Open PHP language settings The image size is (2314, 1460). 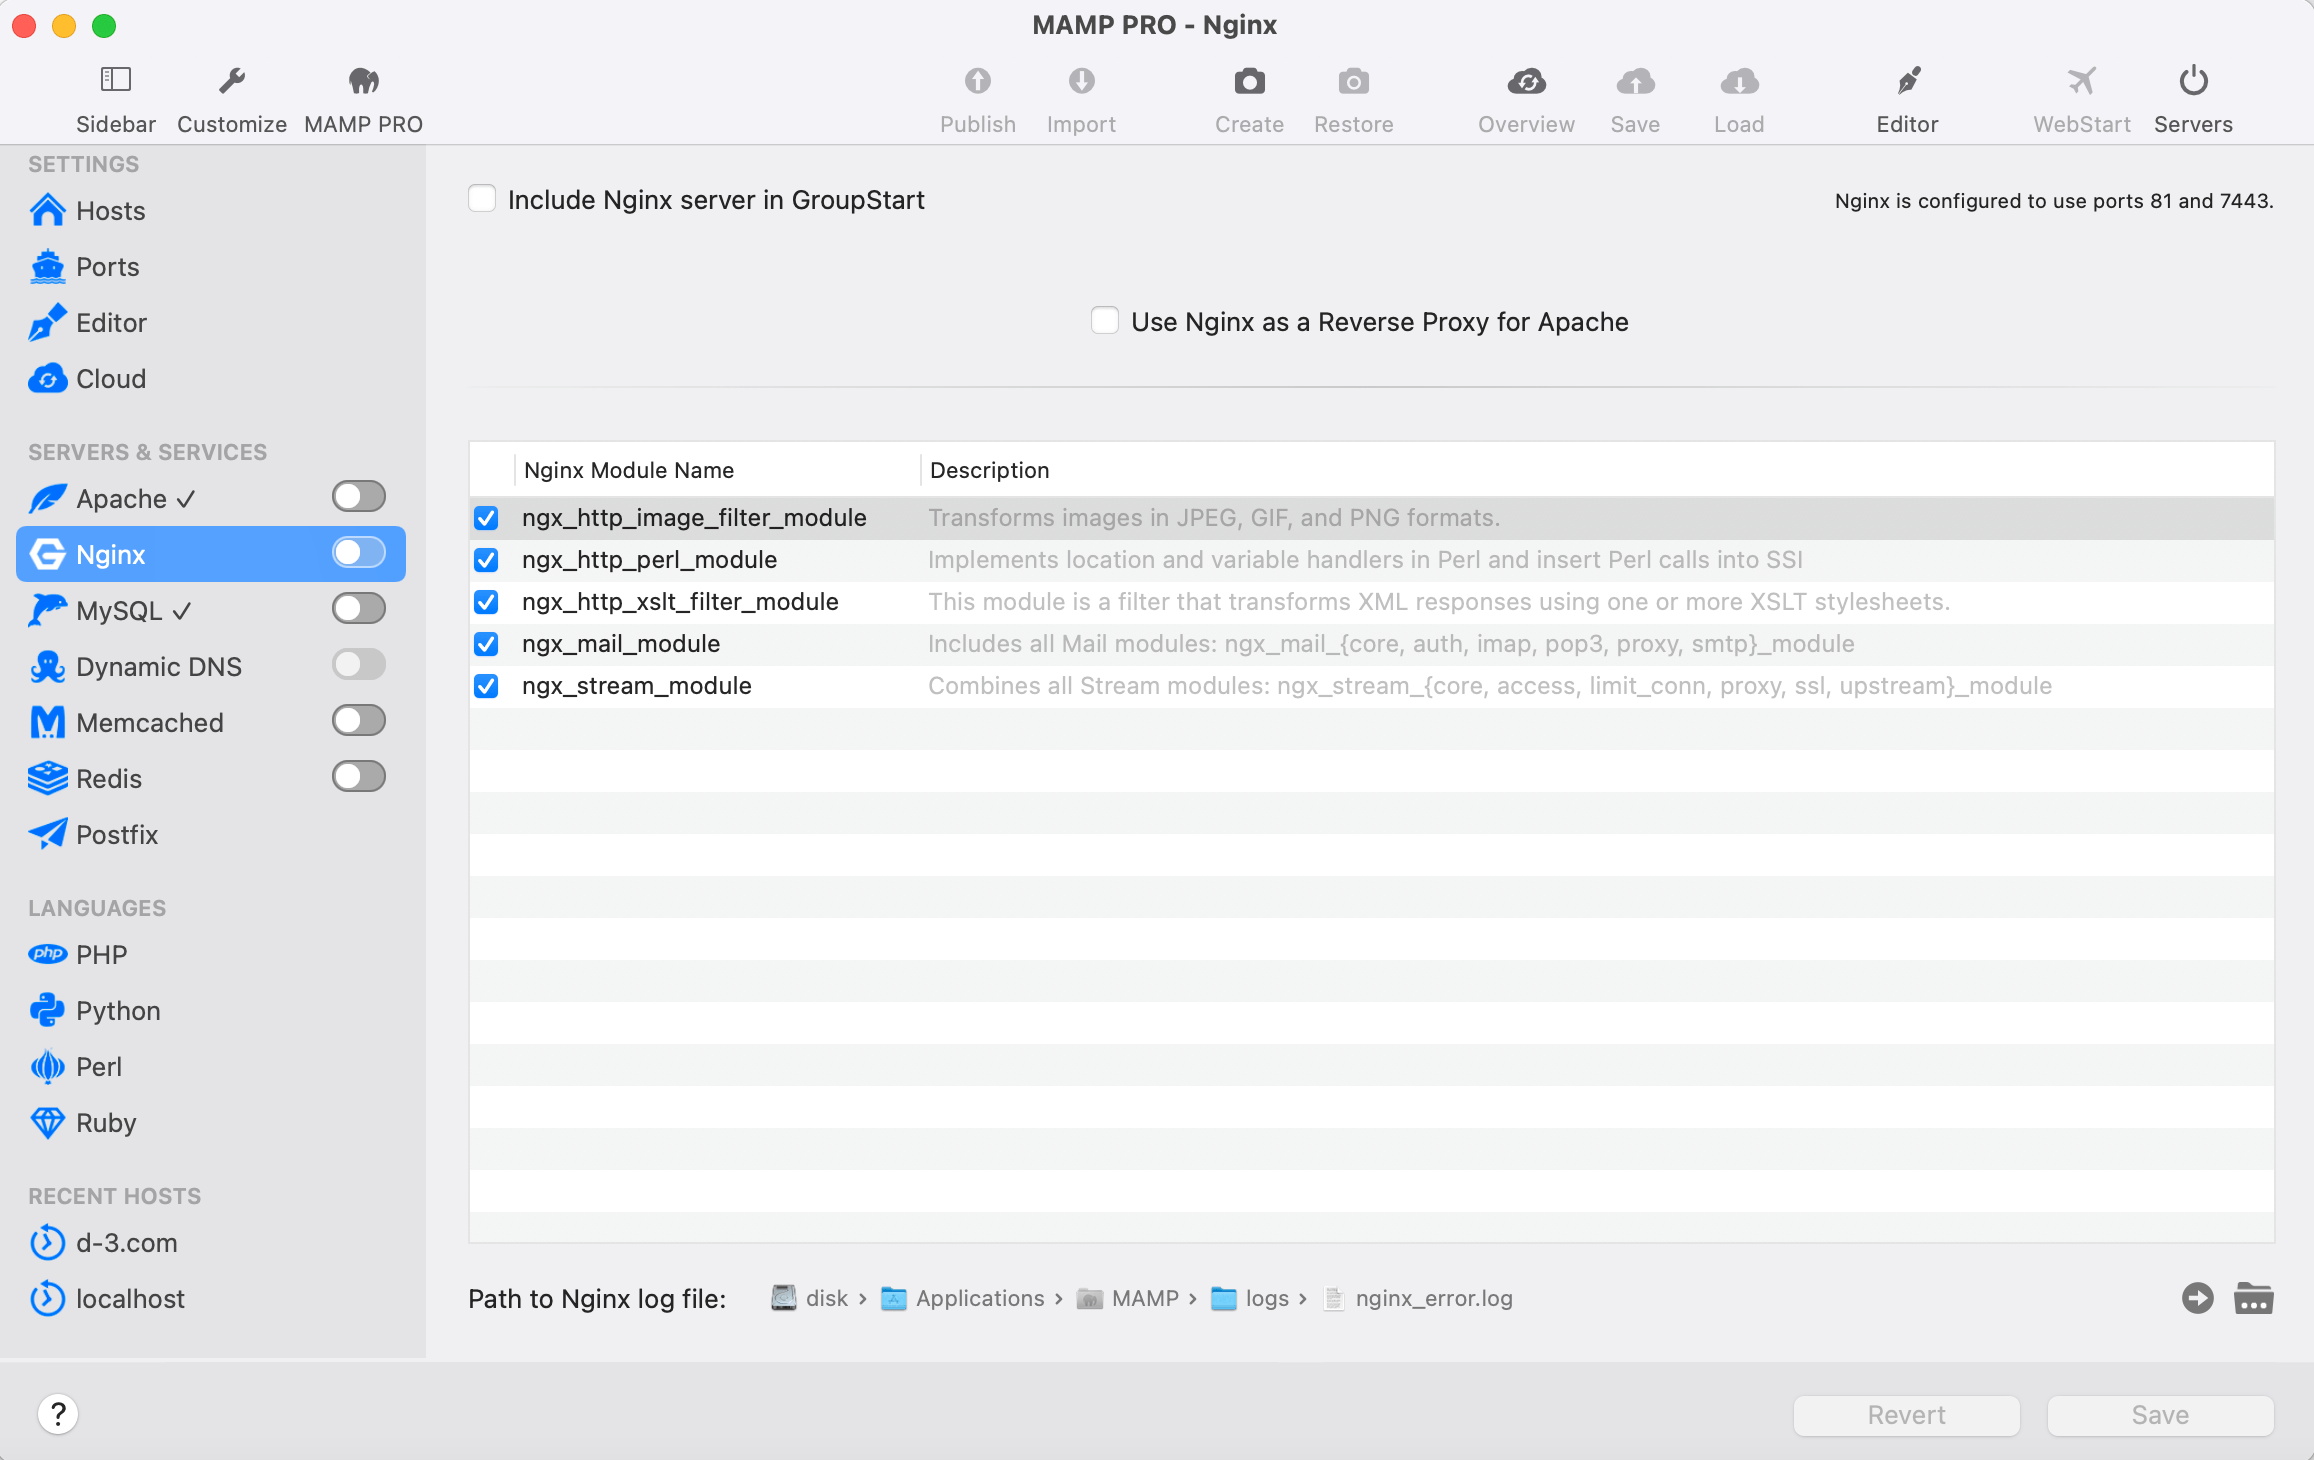(211, 955)
